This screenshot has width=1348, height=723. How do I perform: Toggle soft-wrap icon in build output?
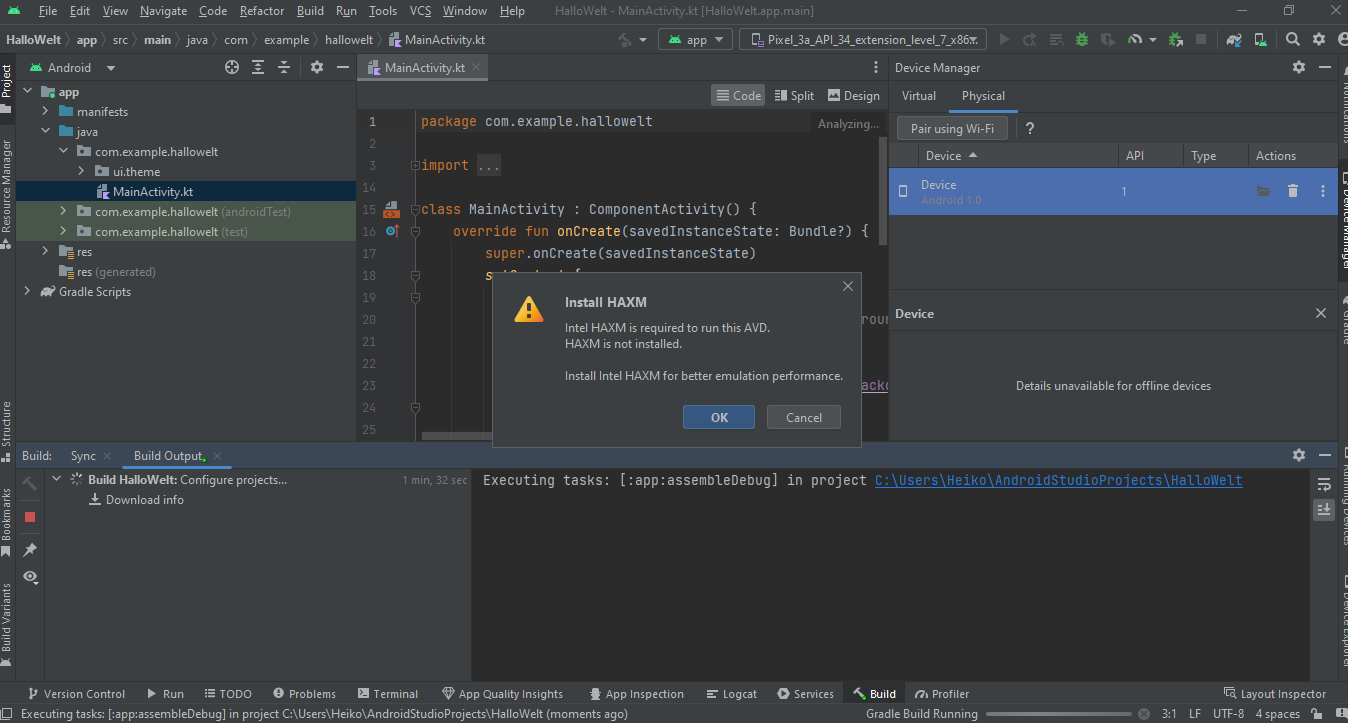coord(1324,484)
